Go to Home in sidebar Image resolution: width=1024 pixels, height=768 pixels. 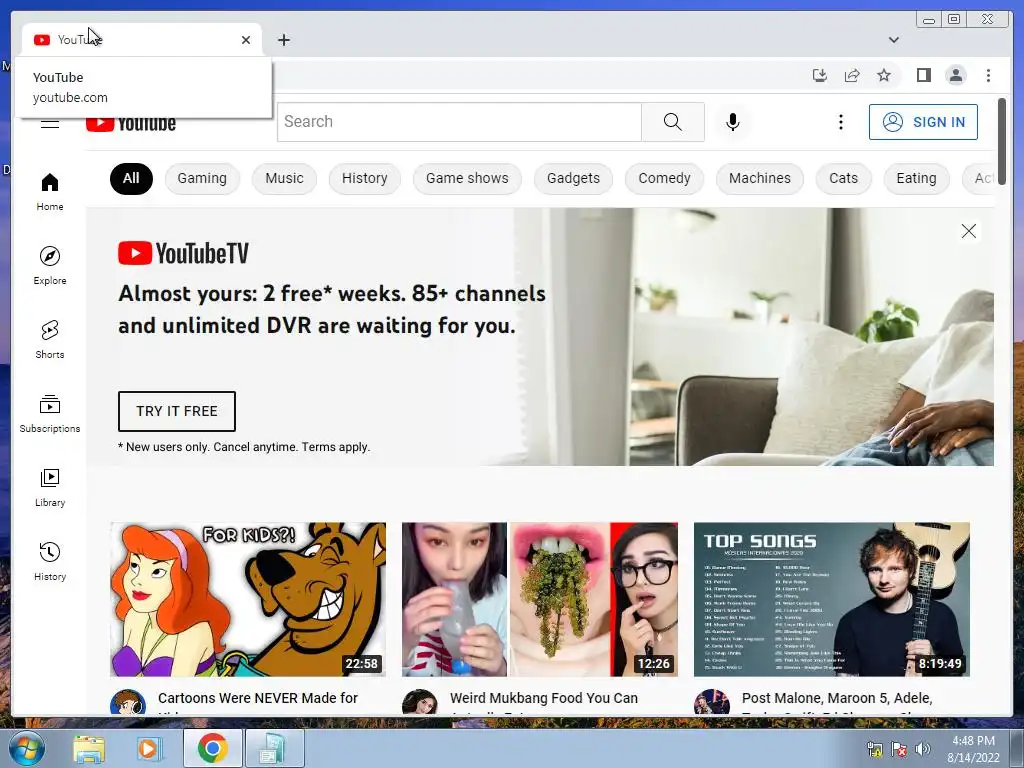pos(50,192)
